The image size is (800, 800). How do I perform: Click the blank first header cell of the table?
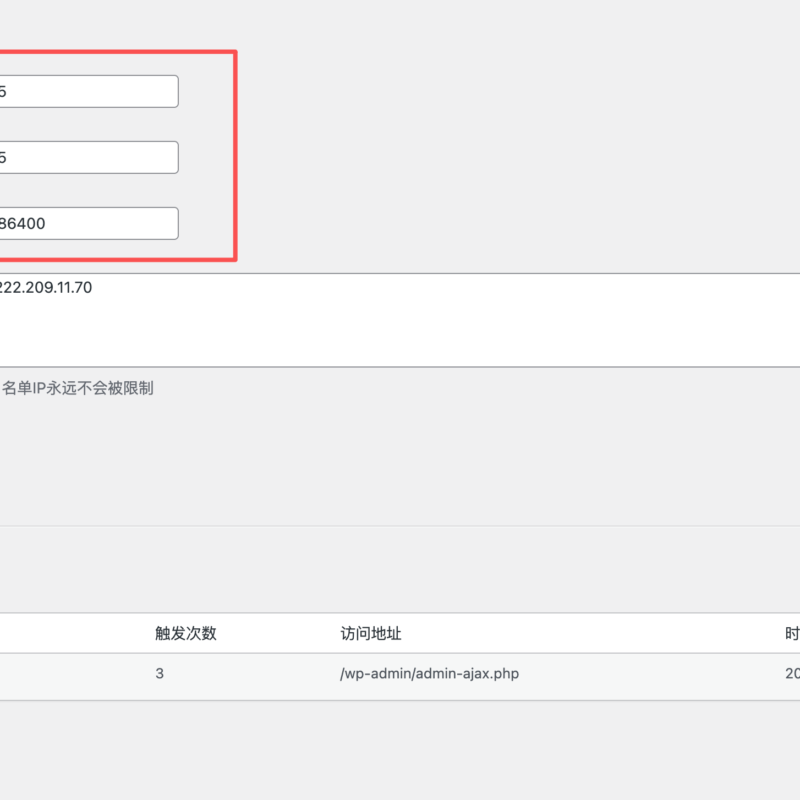60,633
